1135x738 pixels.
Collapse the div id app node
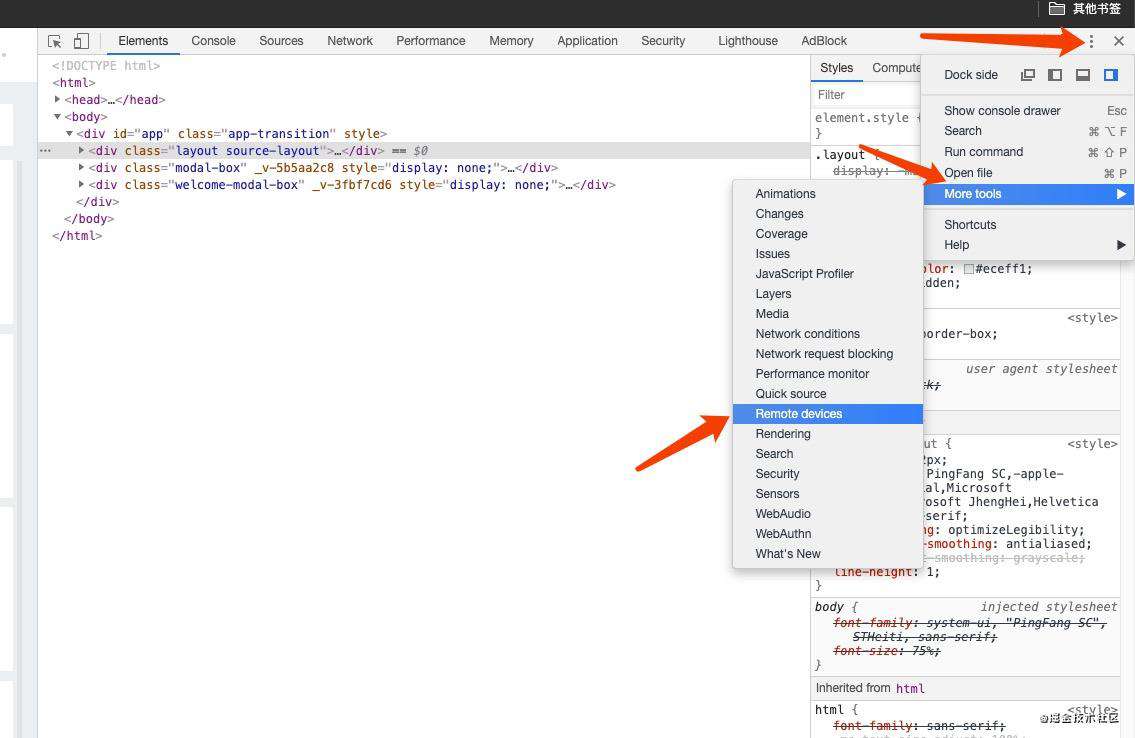click(x=69, y=134)
